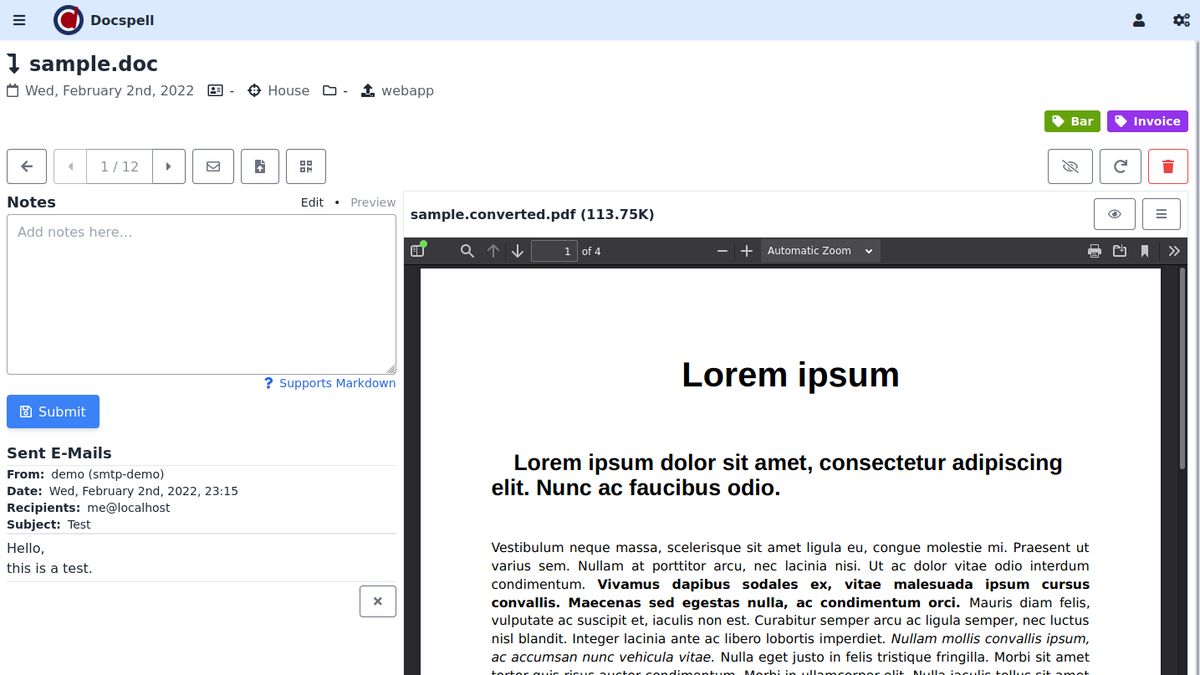Viewport: 1200px width, 675px height.
Task: Open the user profile menu
Action: pyautogui.click(x=1138, y=20)
